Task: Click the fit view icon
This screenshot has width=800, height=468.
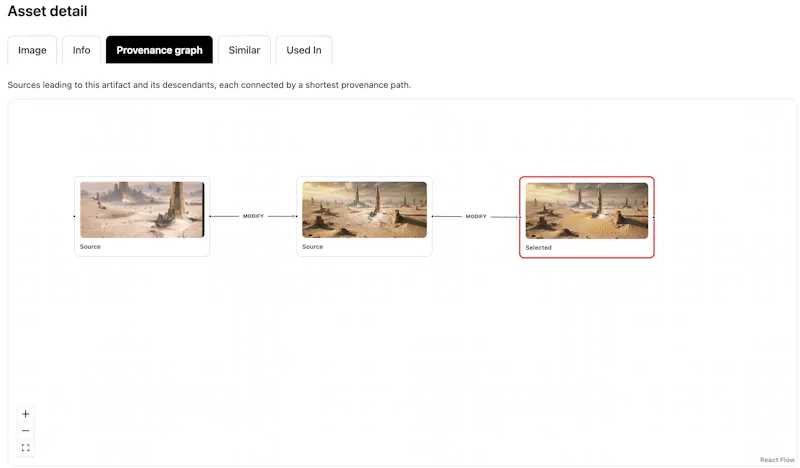Action: click(26, 448)
